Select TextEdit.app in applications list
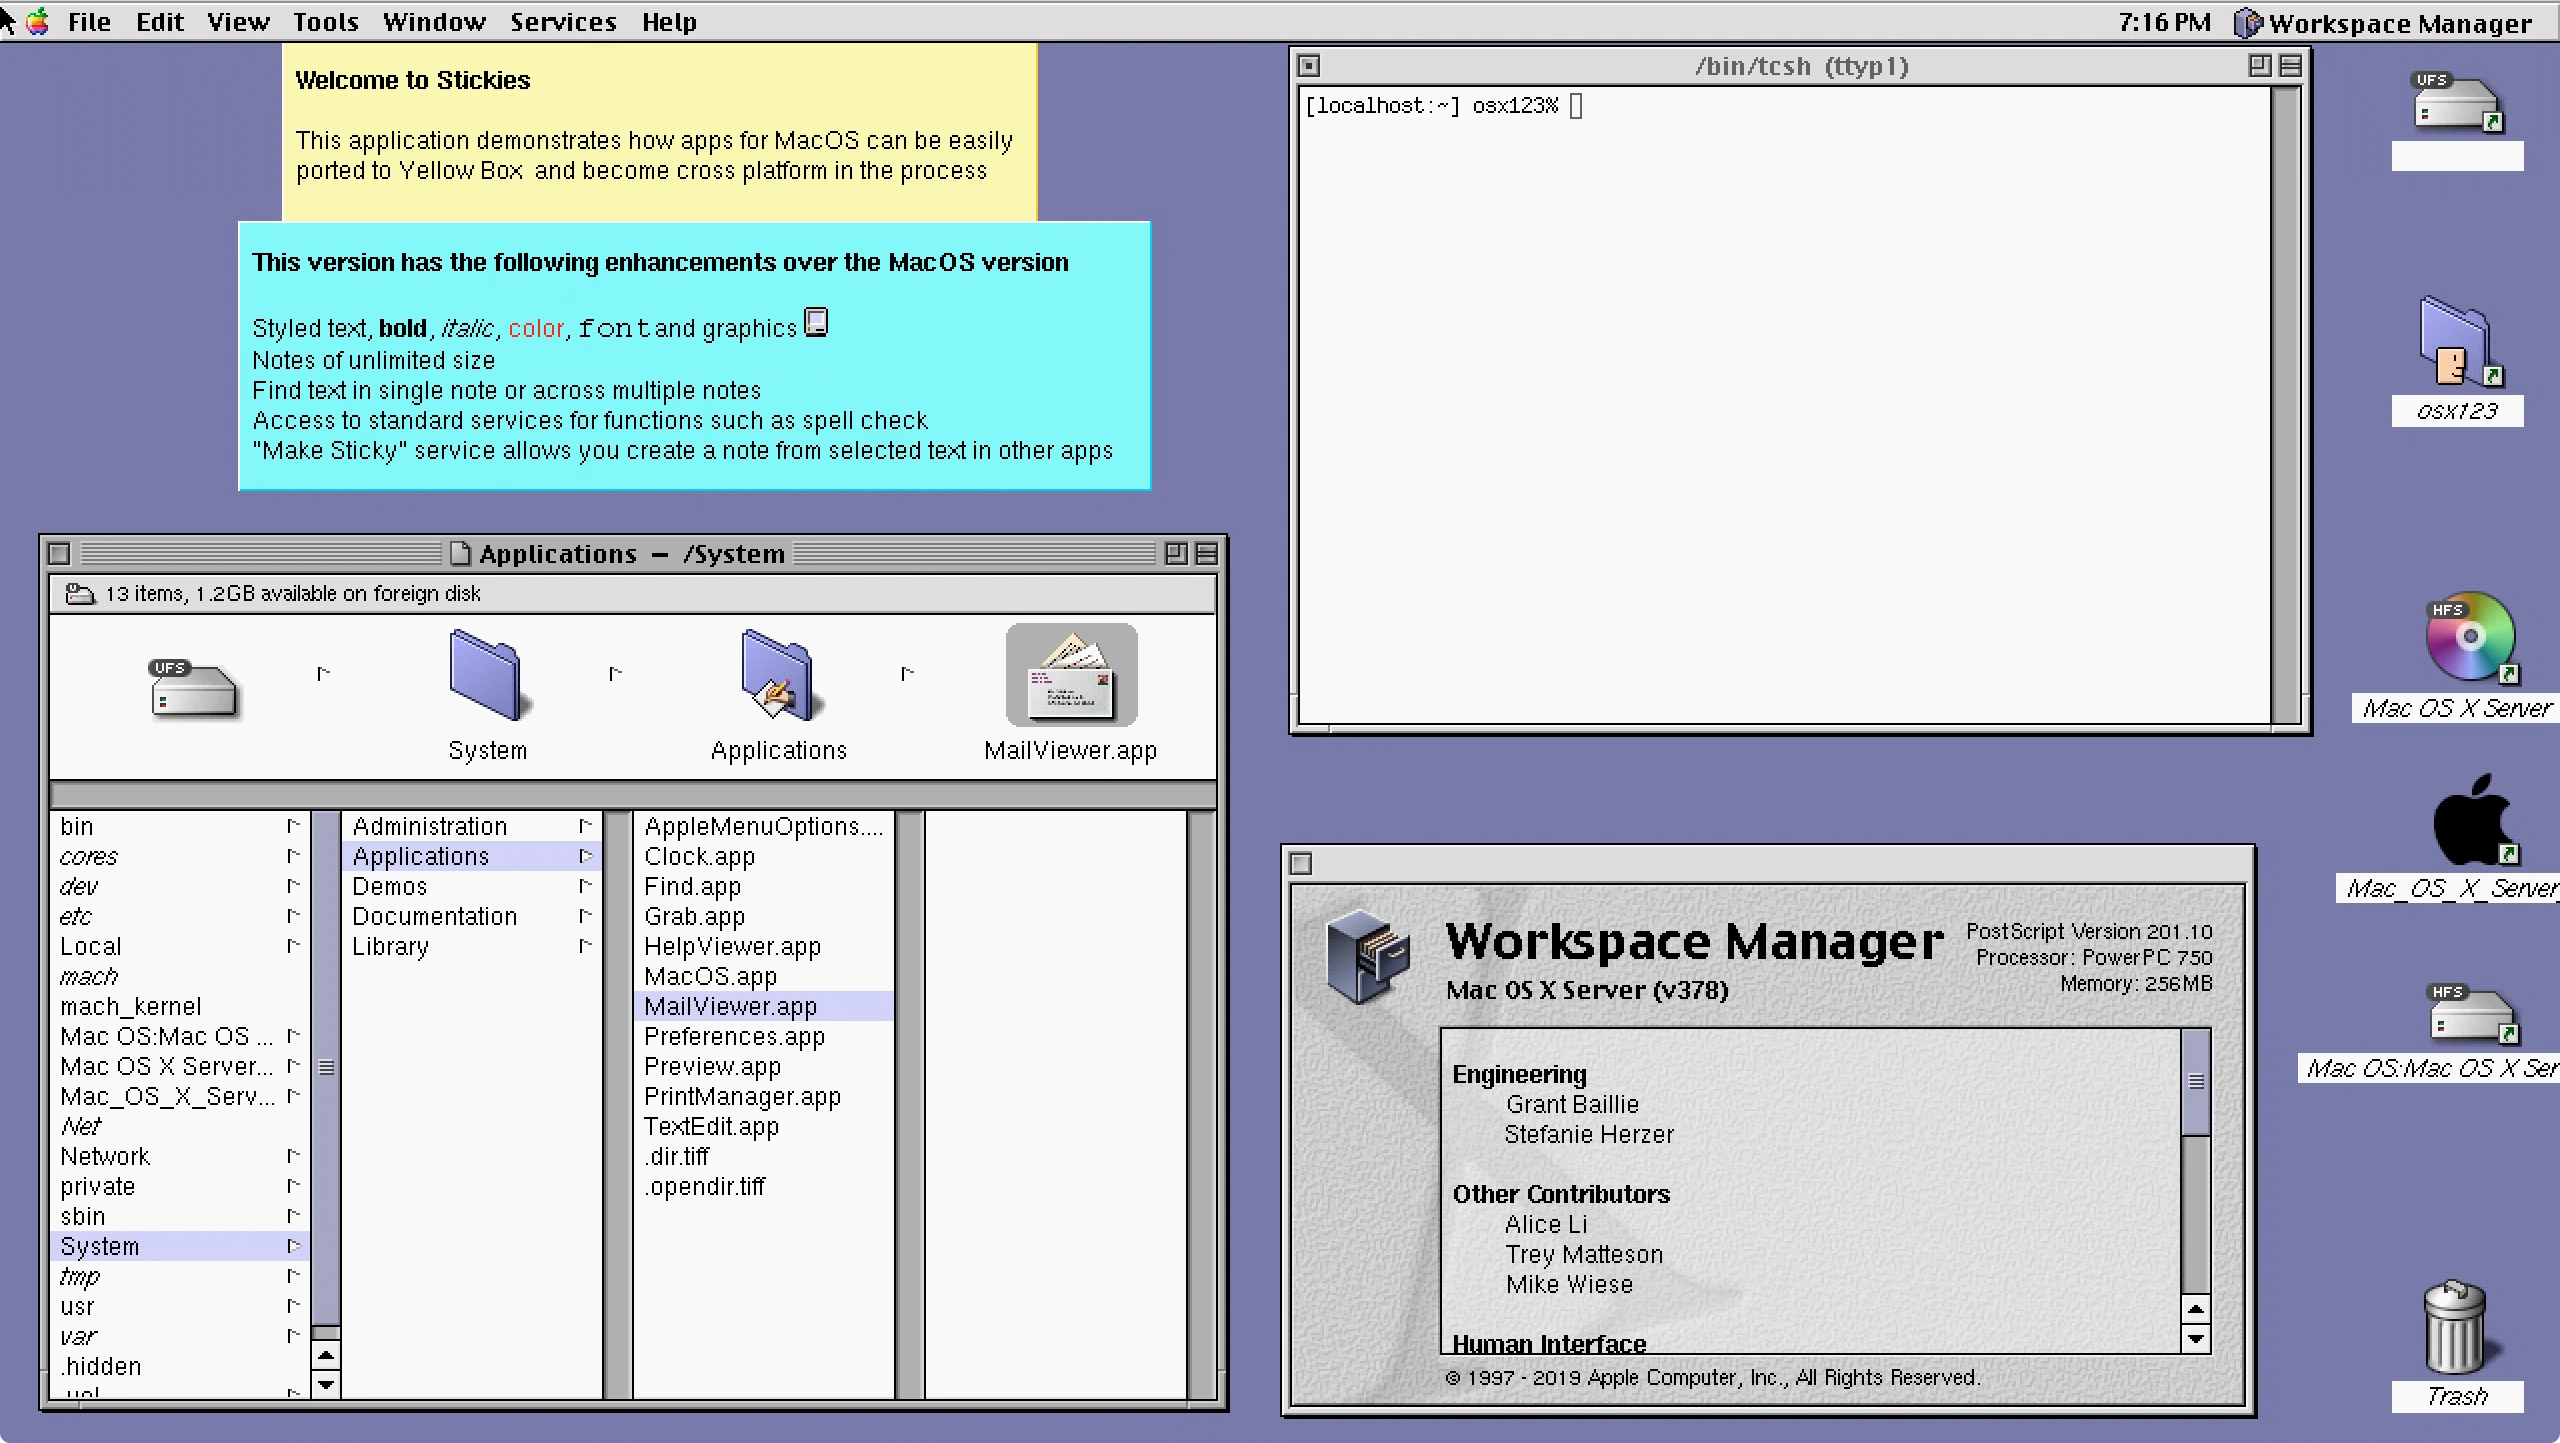The height and width of the screenshot is (1443, 2560). [711, 1127]
